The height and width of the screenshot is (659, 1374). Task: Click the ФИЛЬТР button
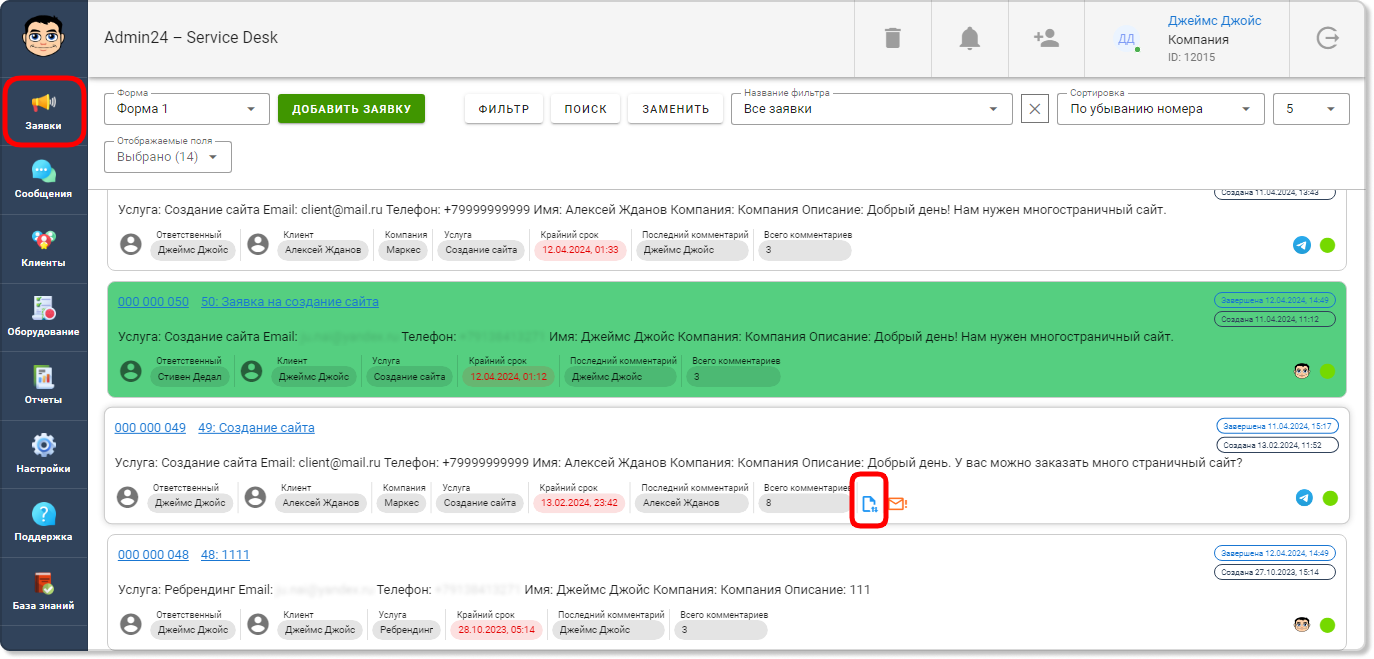[x=504, y=109]
